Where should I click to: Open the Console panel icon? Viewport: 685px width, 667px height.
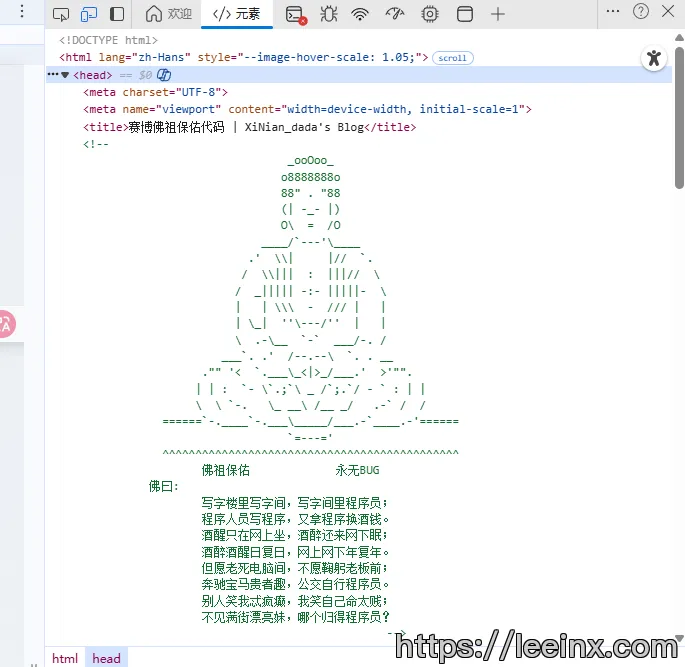click(295, 14)
